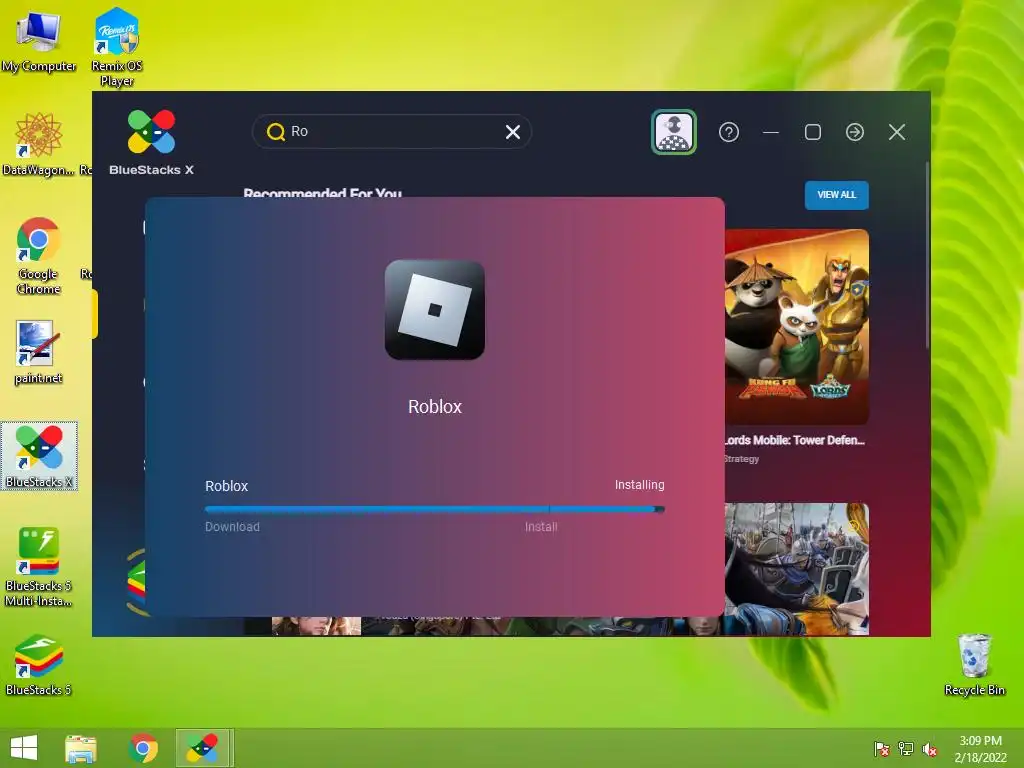The width and height of the screenshot is (1024, 768).
Task: Click the 'Lords Mobile: Tower Defen...' title
Action: [794, 440]
